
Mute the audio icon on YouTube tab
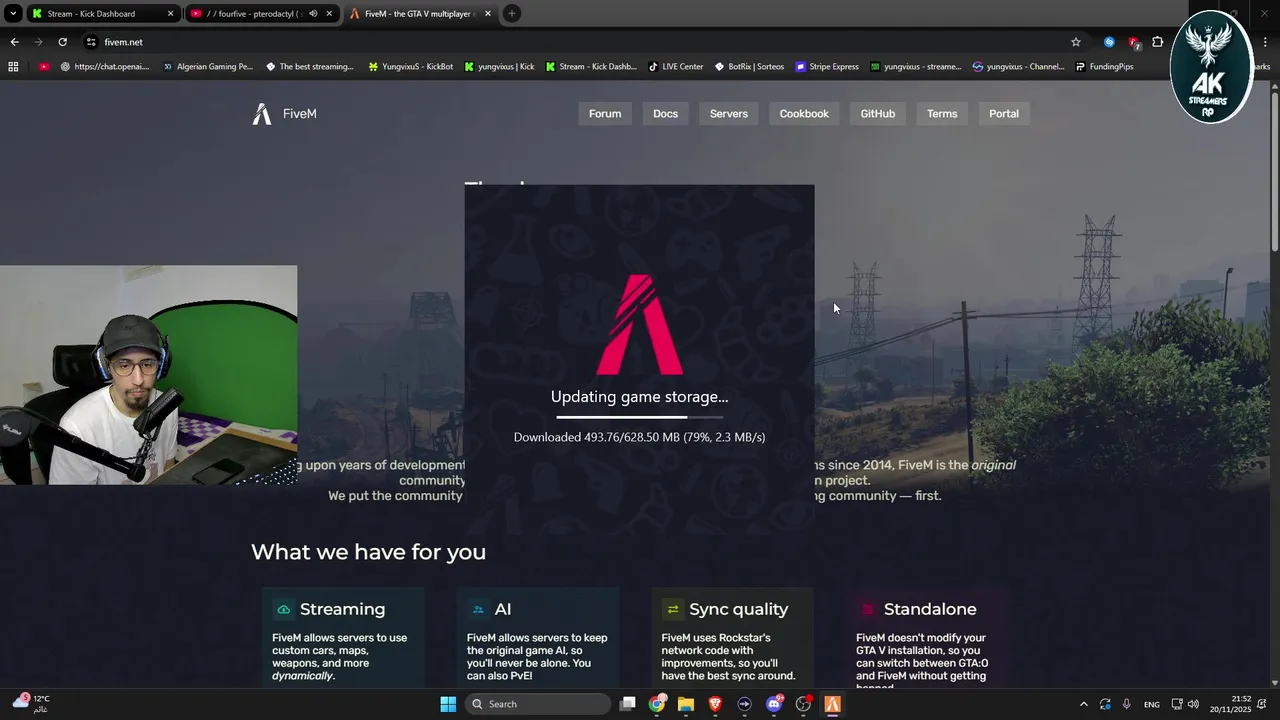[x=313, y=14]
